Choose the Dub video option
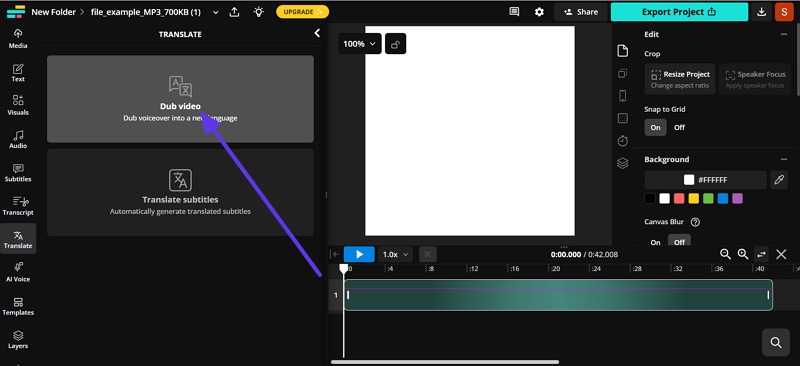The image size is (800, 366). 180,99
